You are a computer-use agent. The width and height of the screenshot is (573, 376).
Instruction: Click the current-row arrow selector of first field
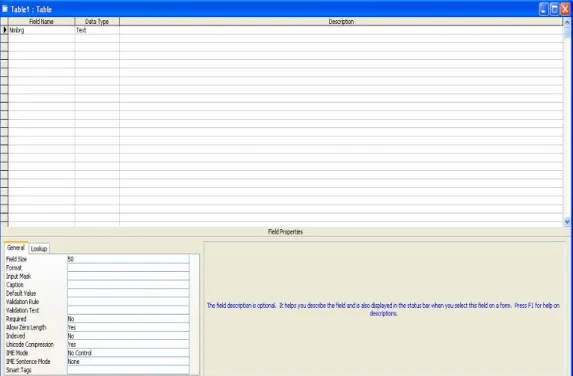[x=4, y=30]
